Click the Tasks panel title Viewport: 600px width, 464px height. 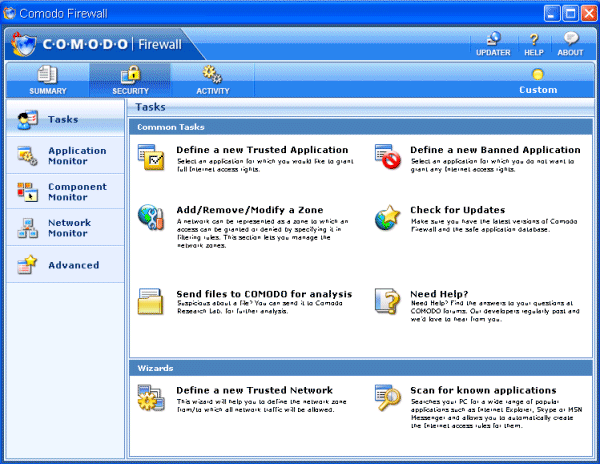click(x=150, y=107)
